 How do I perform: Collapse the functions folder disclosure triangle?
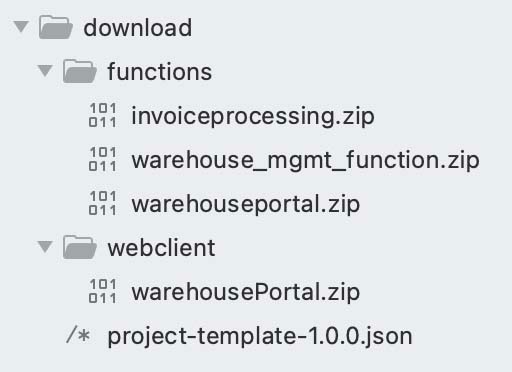(x=45, y=71)
